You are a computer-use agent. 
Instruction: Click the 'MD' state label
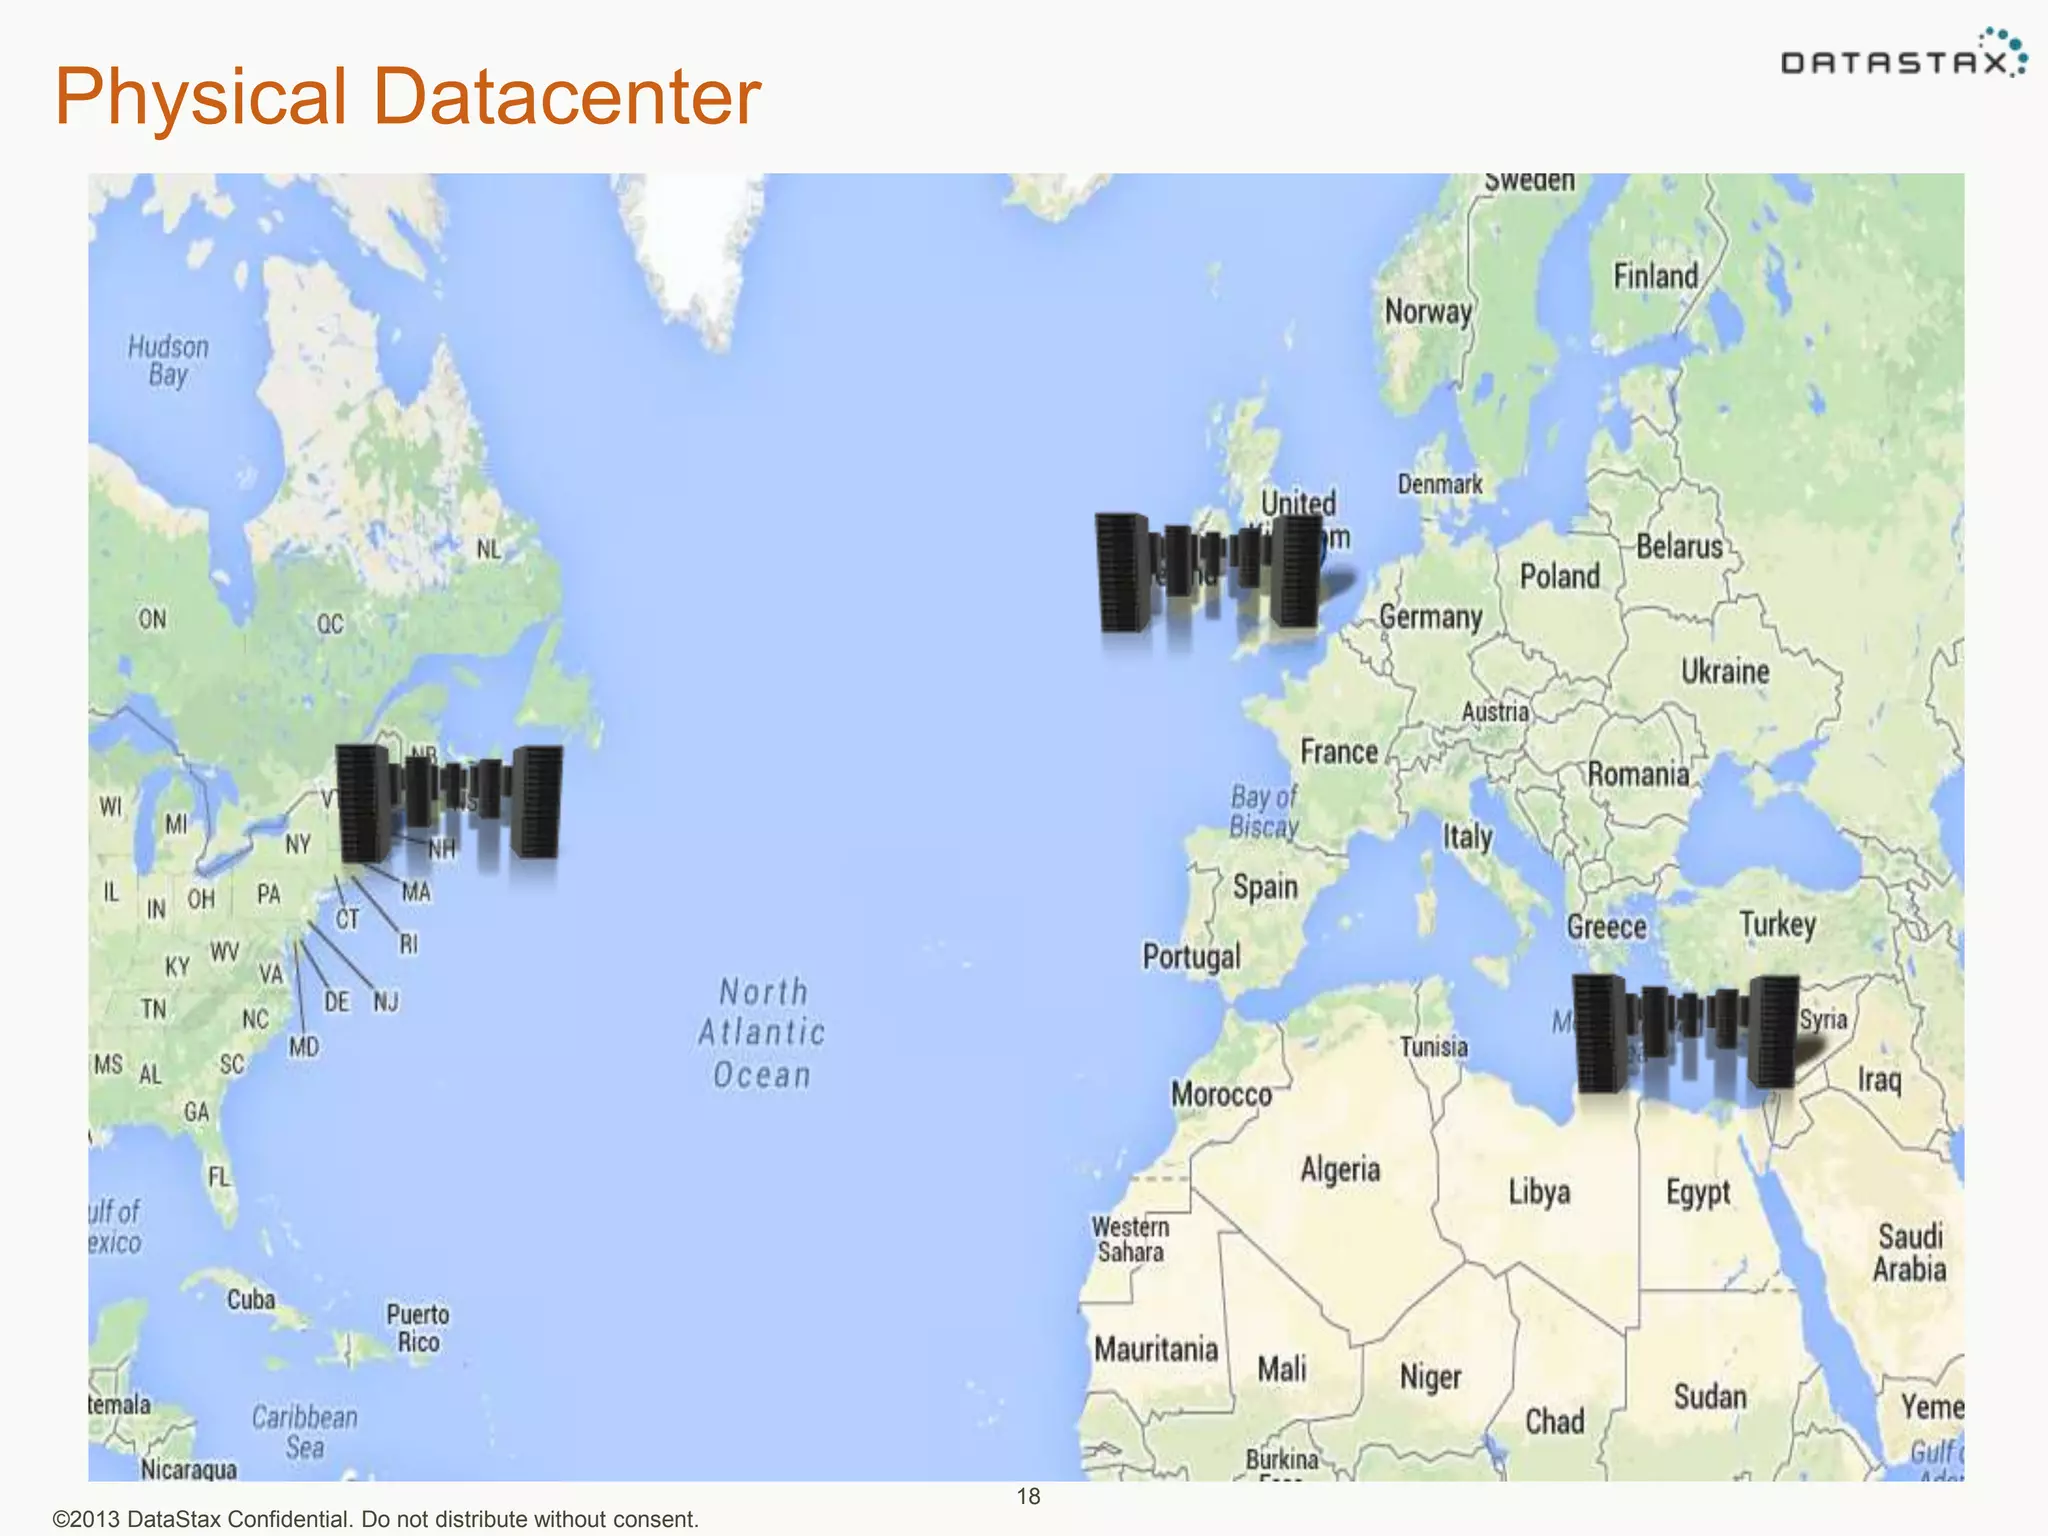(x=304, y=1047)
